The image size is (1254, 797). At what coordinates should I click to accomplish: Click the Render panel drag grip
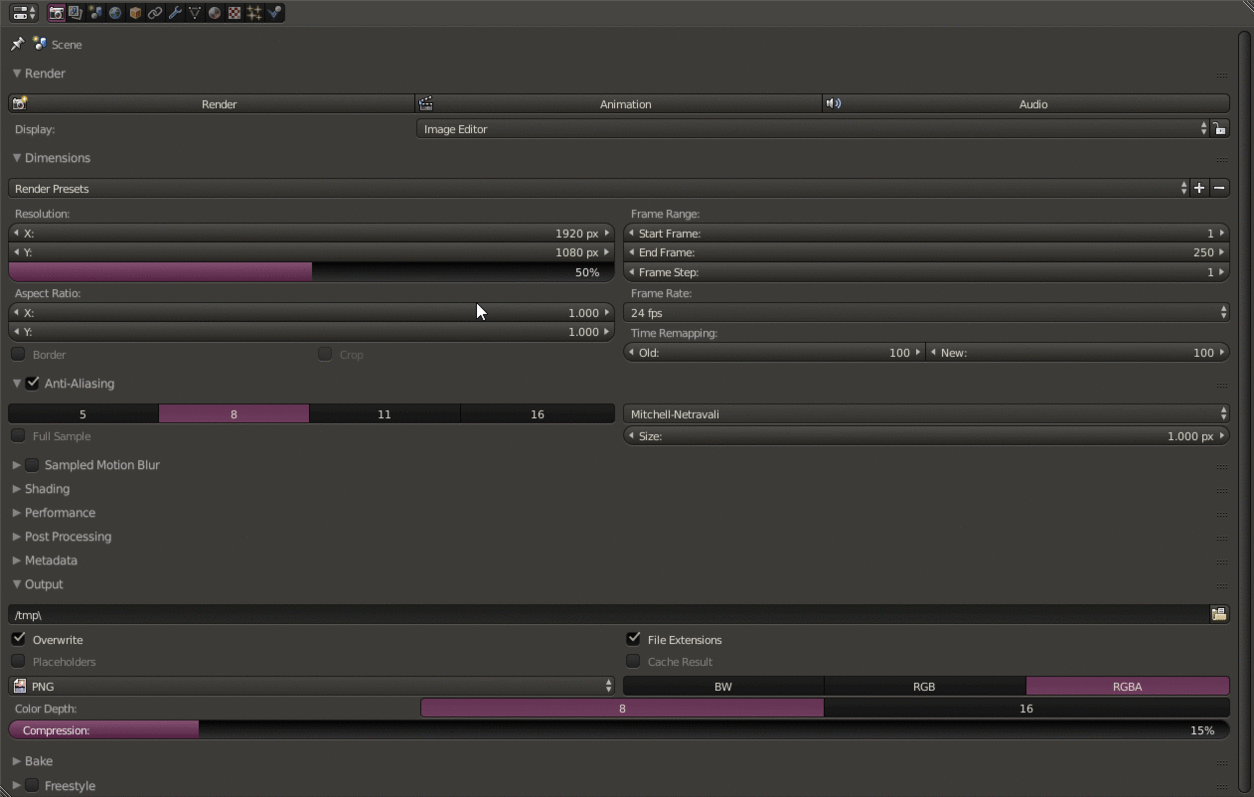pos(1222,75)
